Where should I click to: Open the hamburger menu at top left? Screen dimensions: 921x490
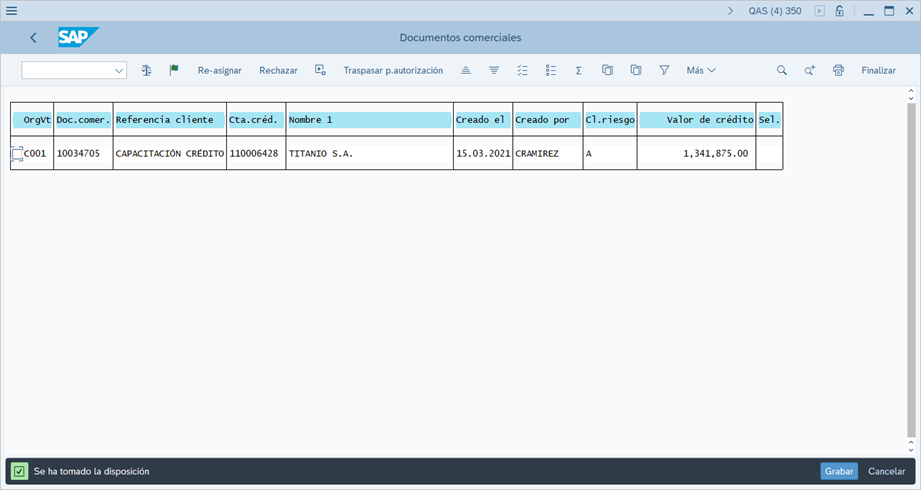pos(12,11)
